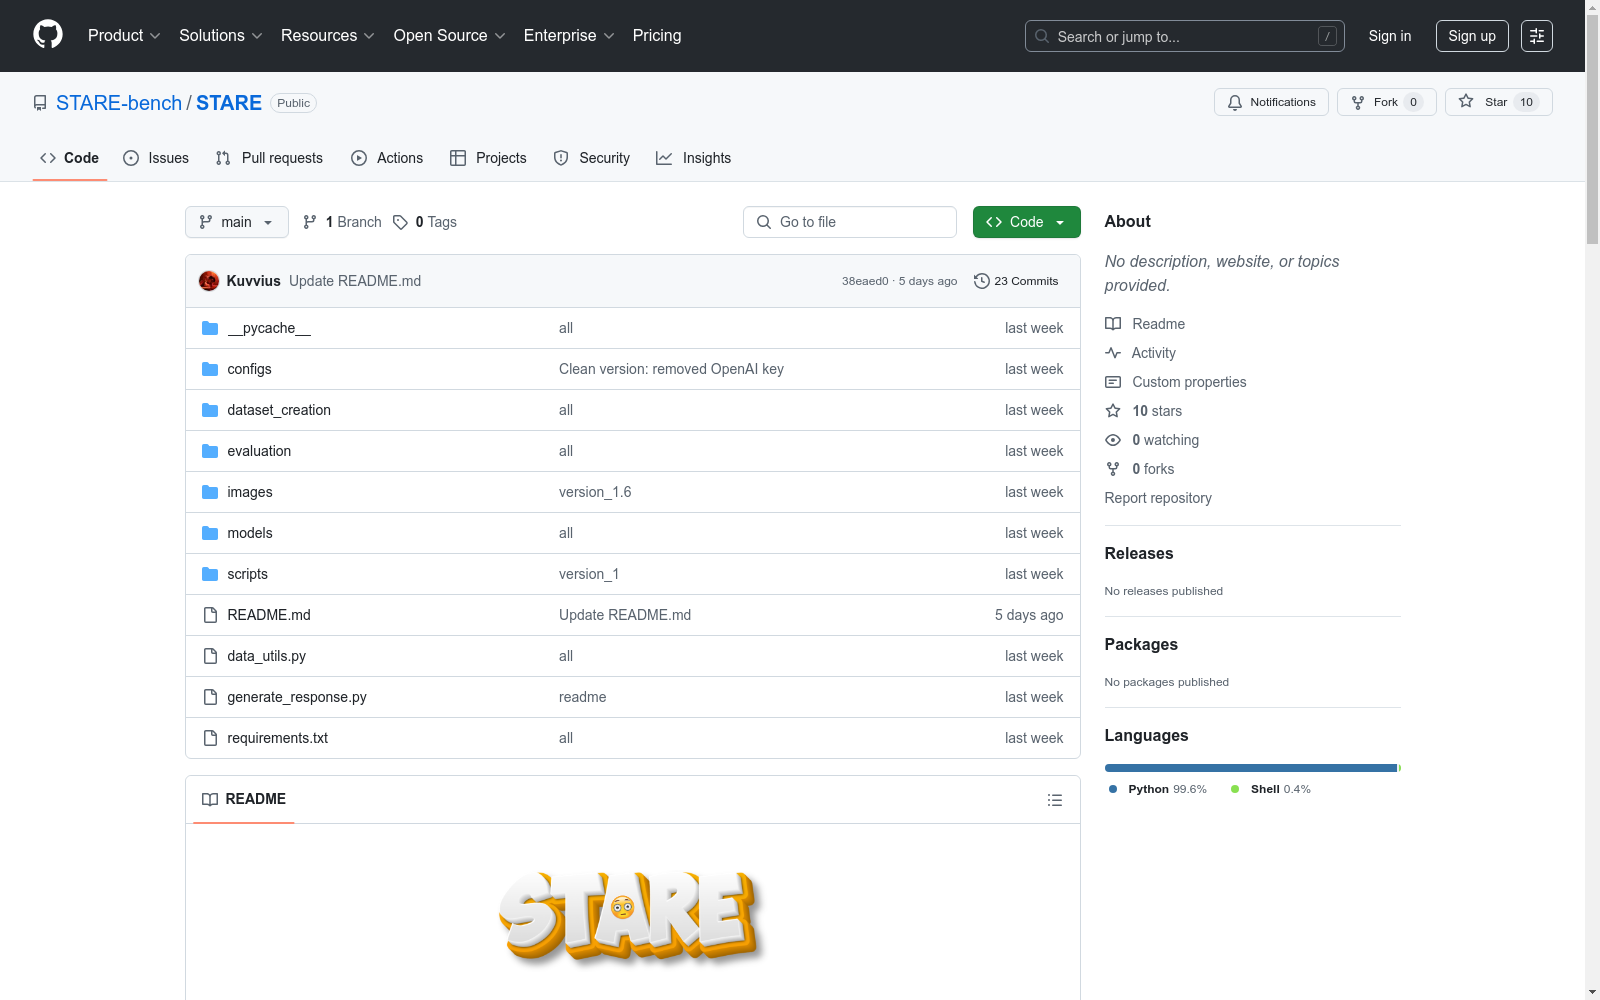This screenshot has height=1000, width=1600.
Task: Open the Insights tab
Action: tap(694, 158)
